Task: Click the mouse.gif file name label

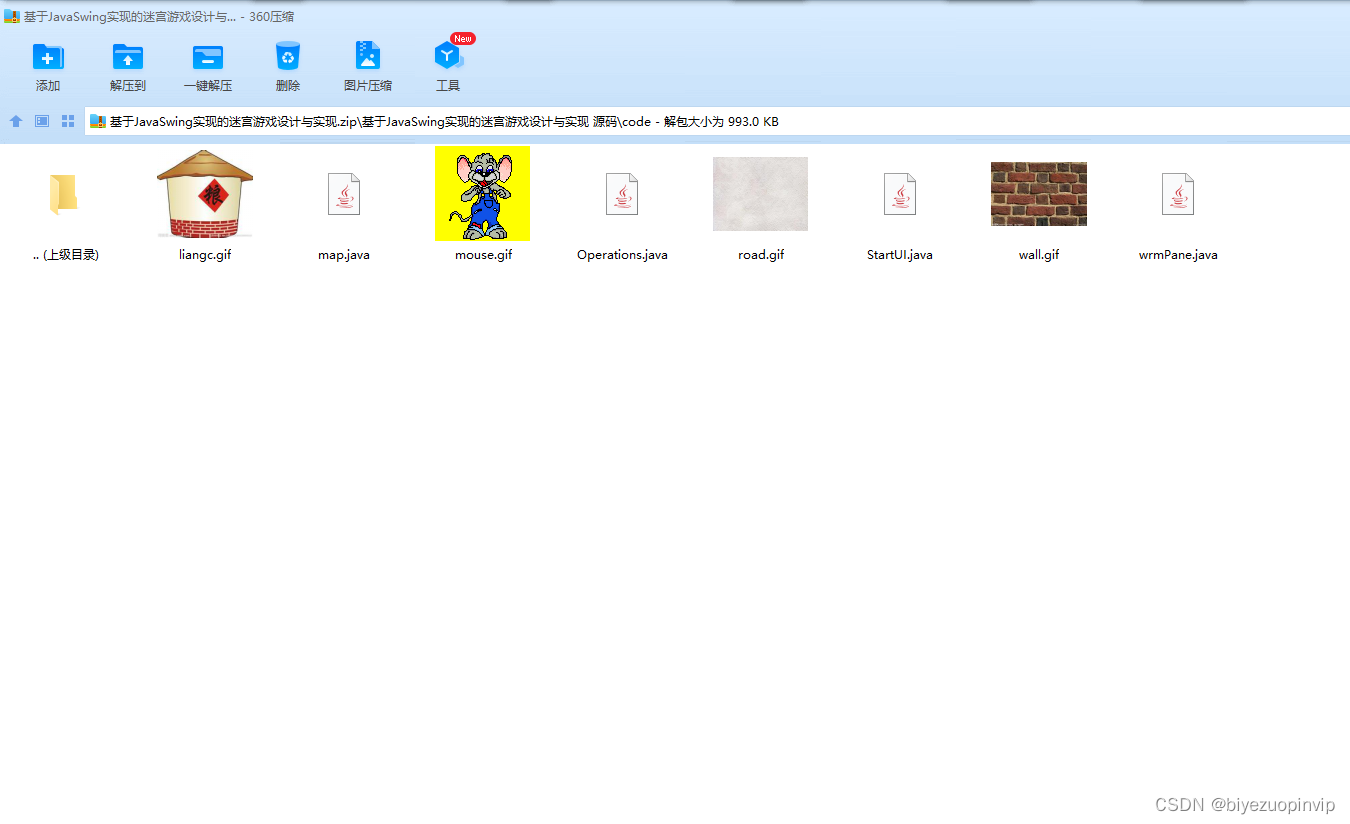Action: (483, 255)
